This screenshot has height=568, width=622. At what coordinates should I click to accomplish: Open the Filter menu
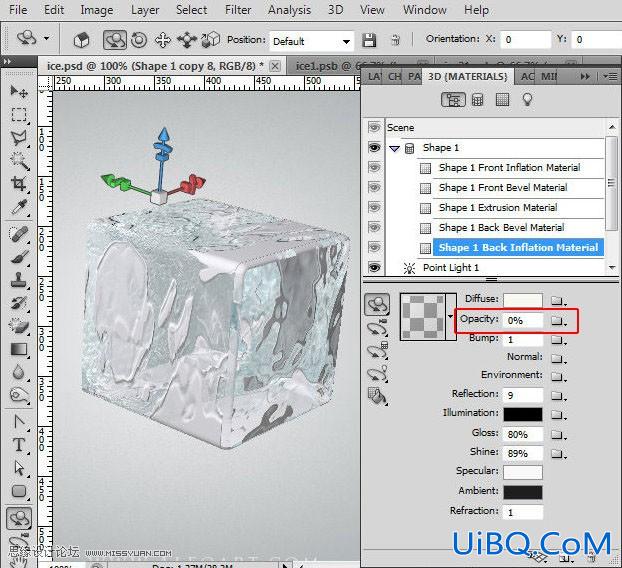(238, 10)
